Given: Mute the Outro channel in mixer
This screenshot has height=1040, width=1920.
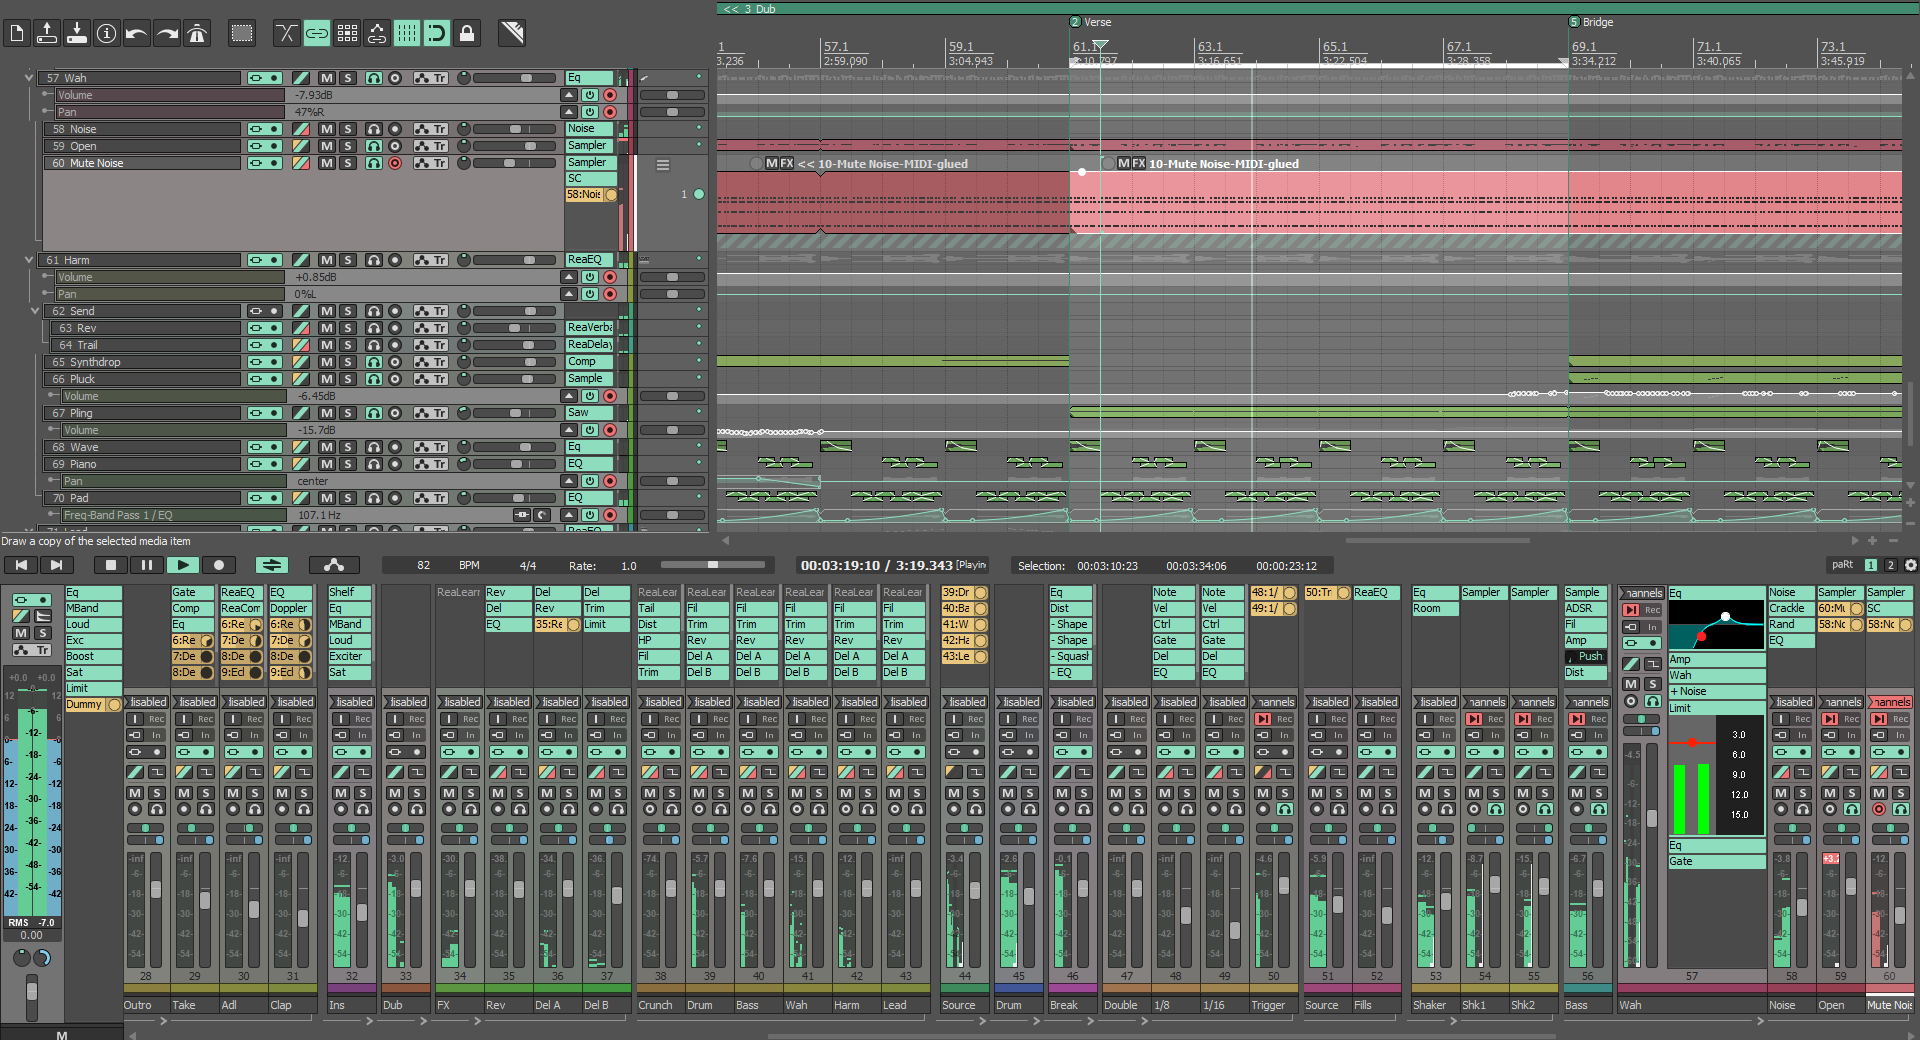Looking at the screenshot, I should coord(135,792).
